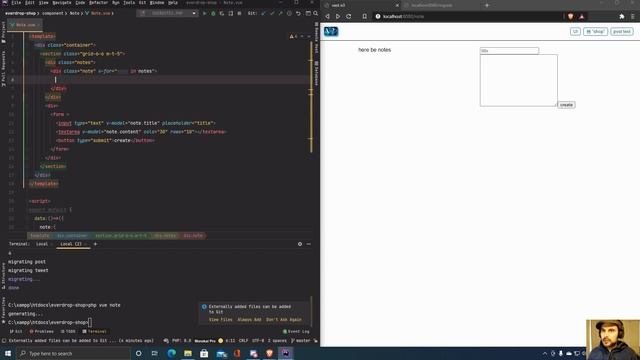Select the Note.vue editor tab
Viewport: 640px width, 360px height.
(25, 24)
